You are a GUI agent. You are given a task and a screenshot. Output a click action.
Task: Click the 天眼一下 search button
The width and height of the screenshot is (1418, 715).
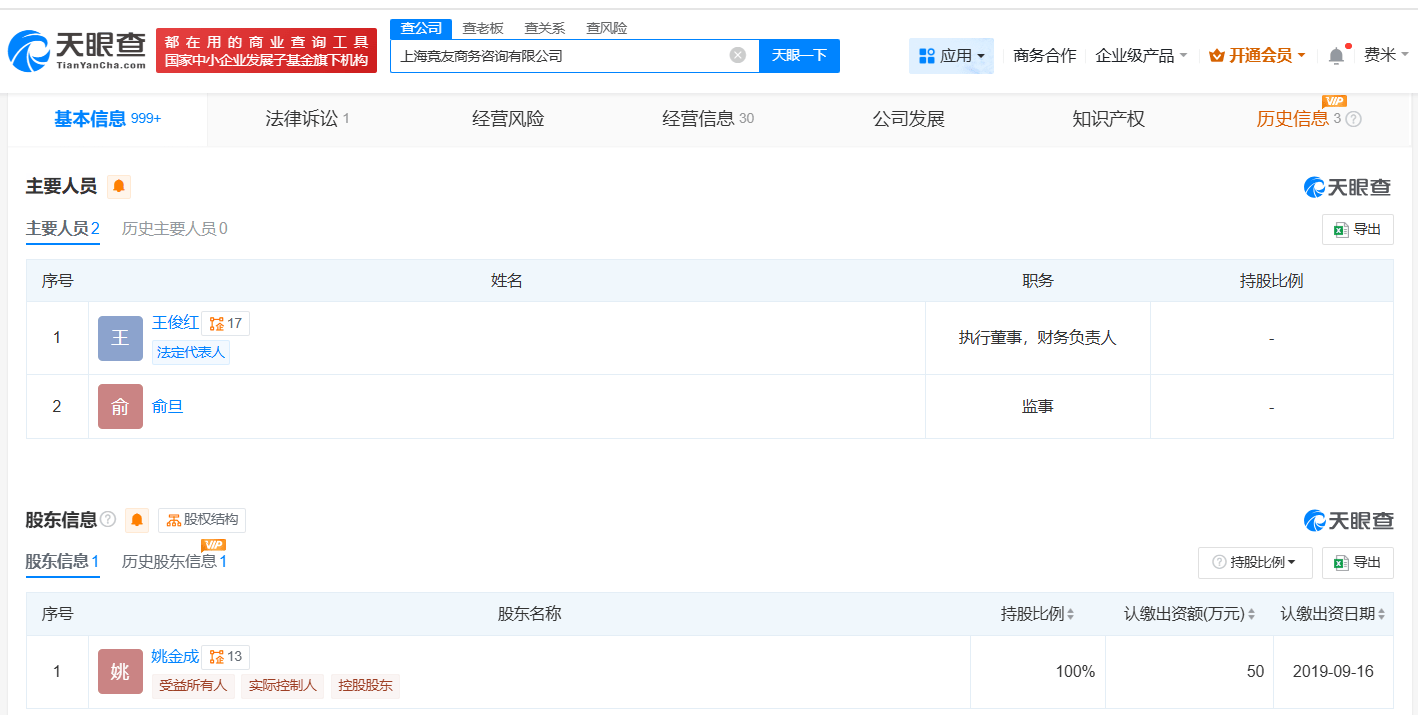tap(798, 56)
